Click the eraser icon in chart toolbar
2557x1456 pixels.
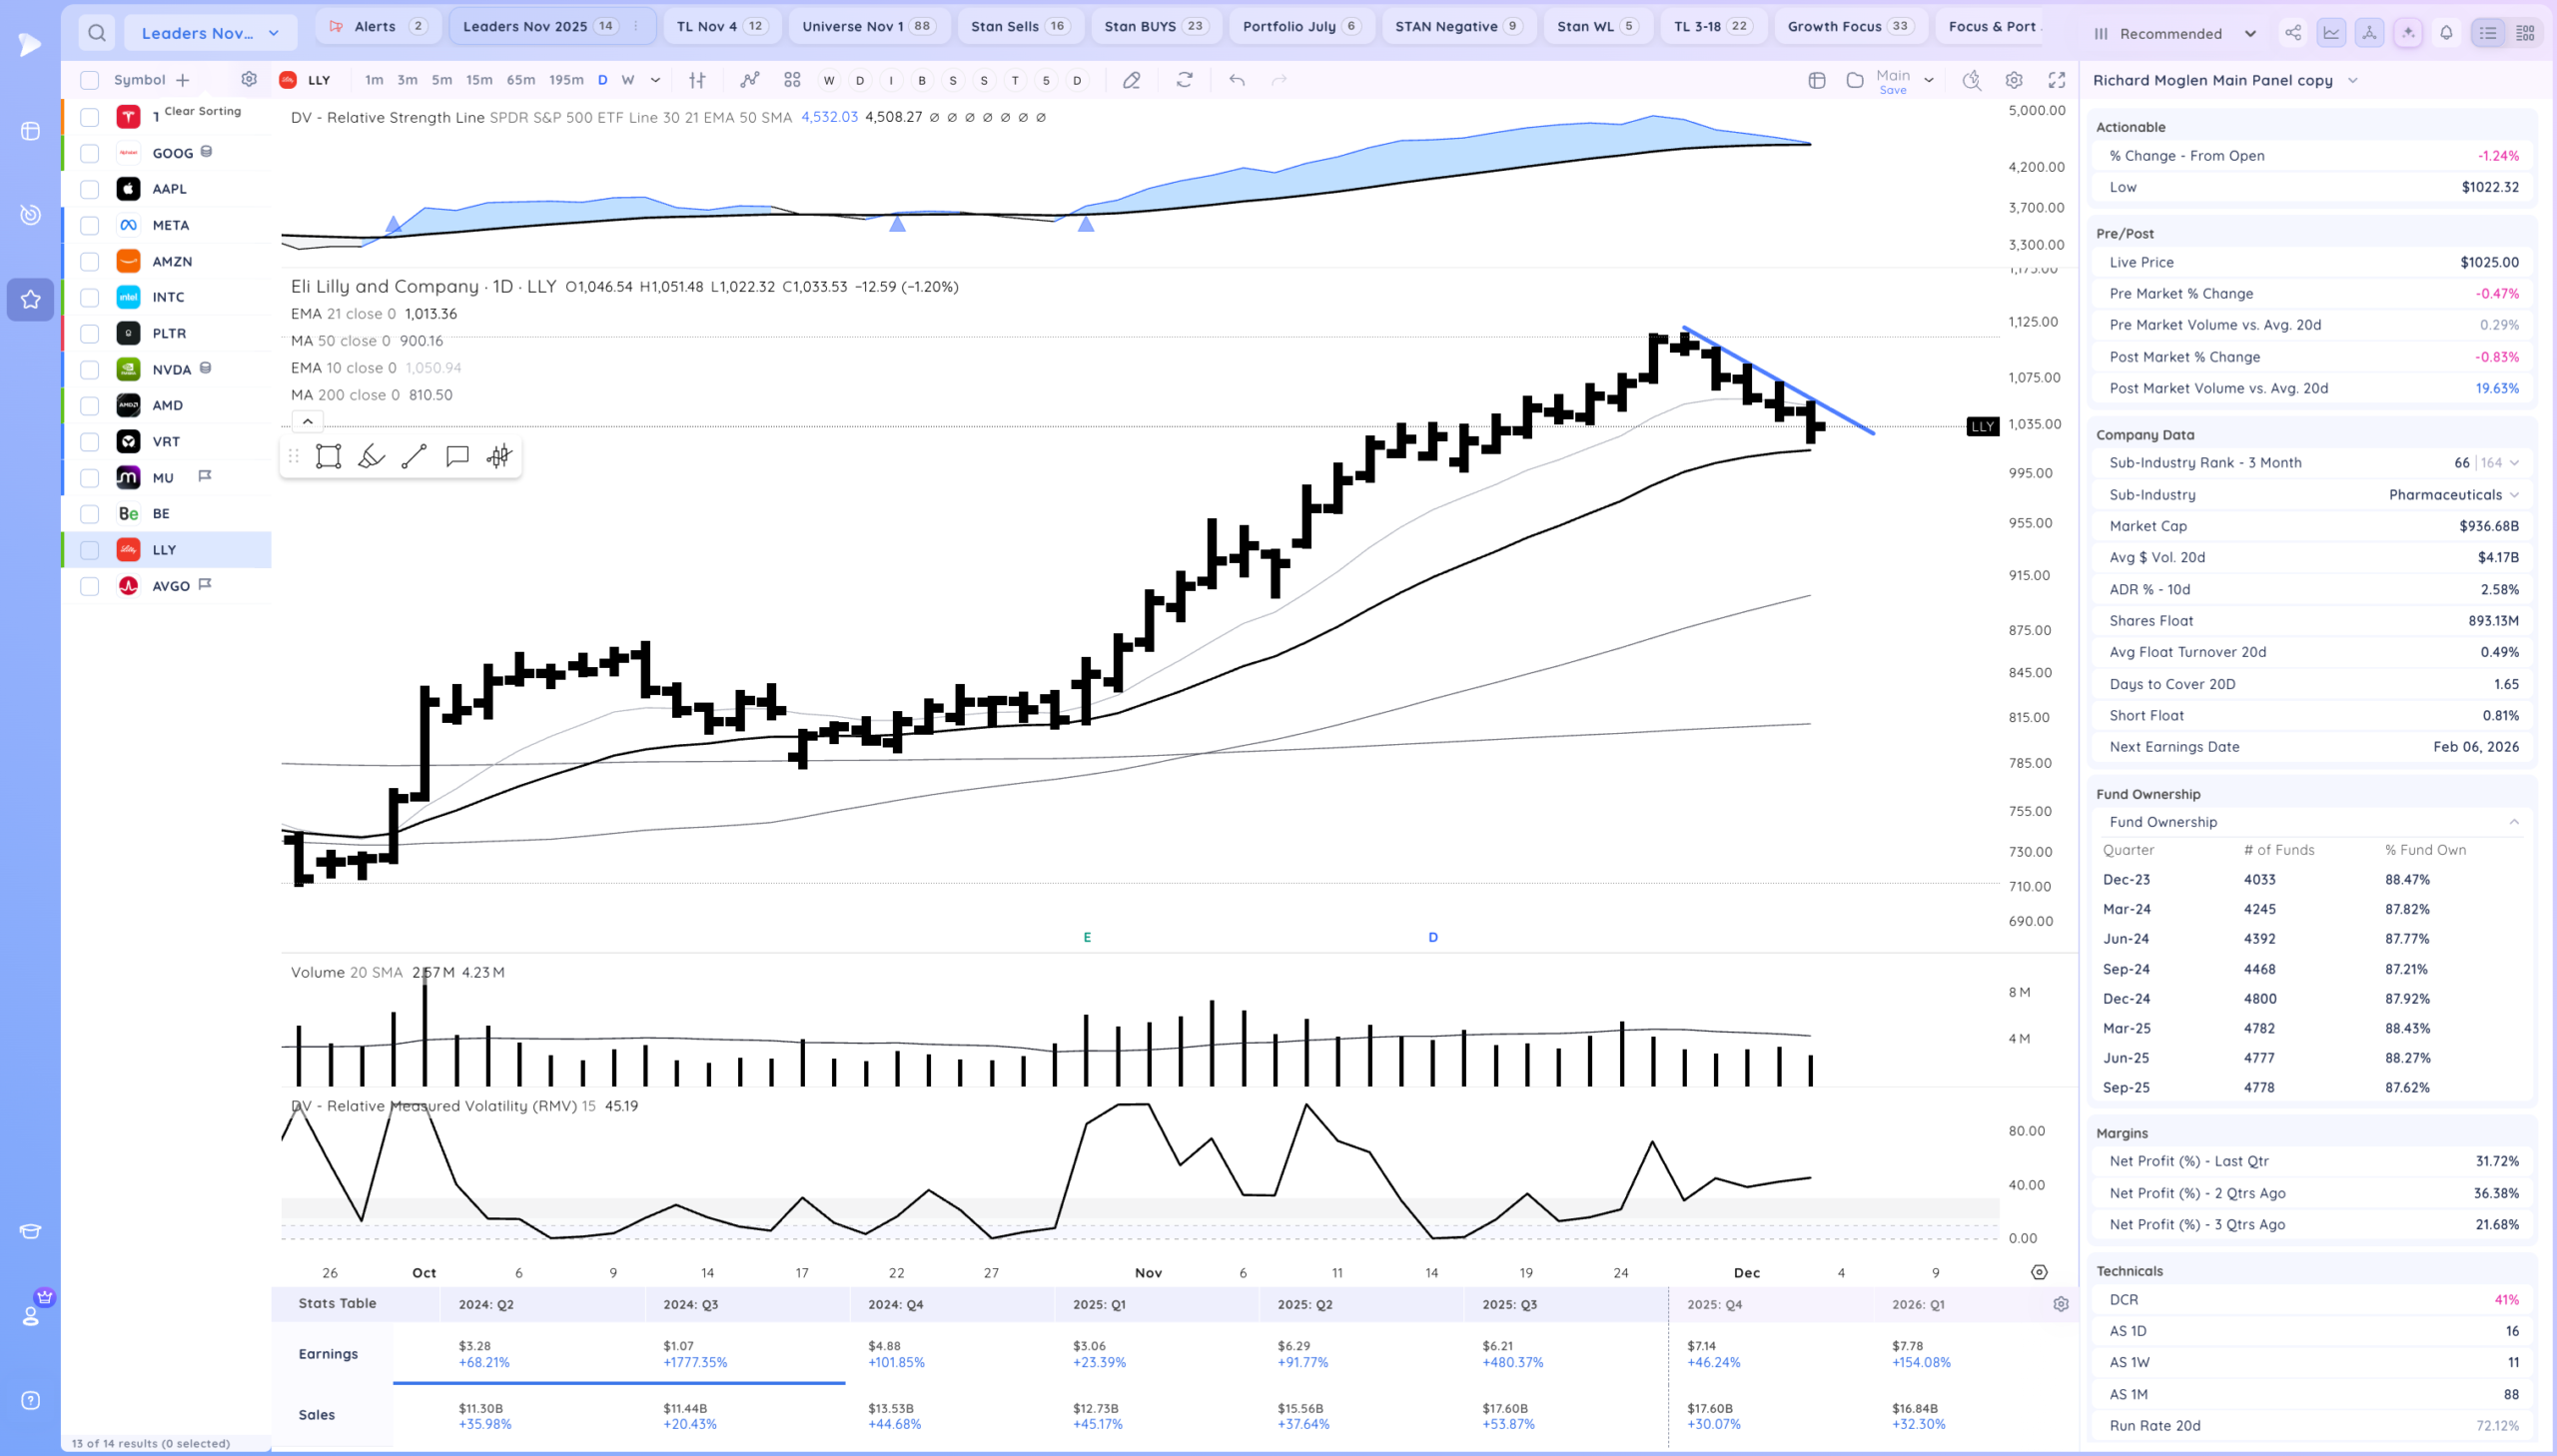click(1131, 80)
